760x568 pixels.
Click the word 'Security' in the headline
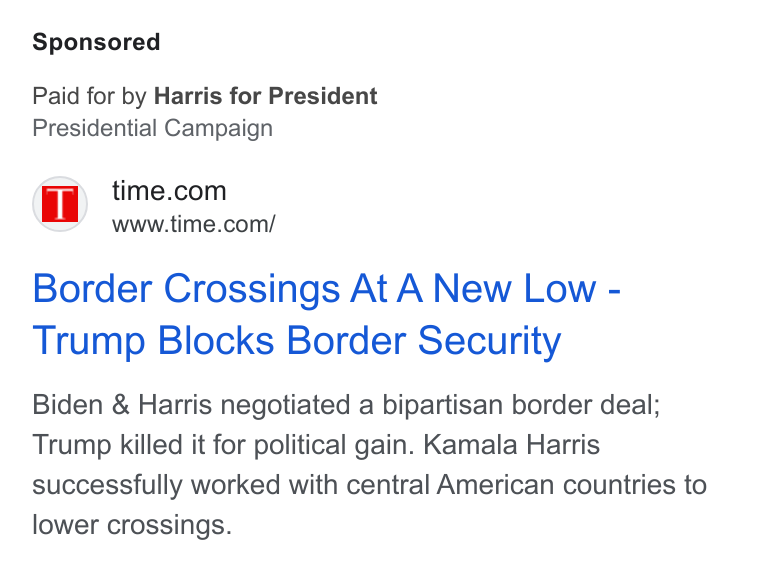click(490, 342)
